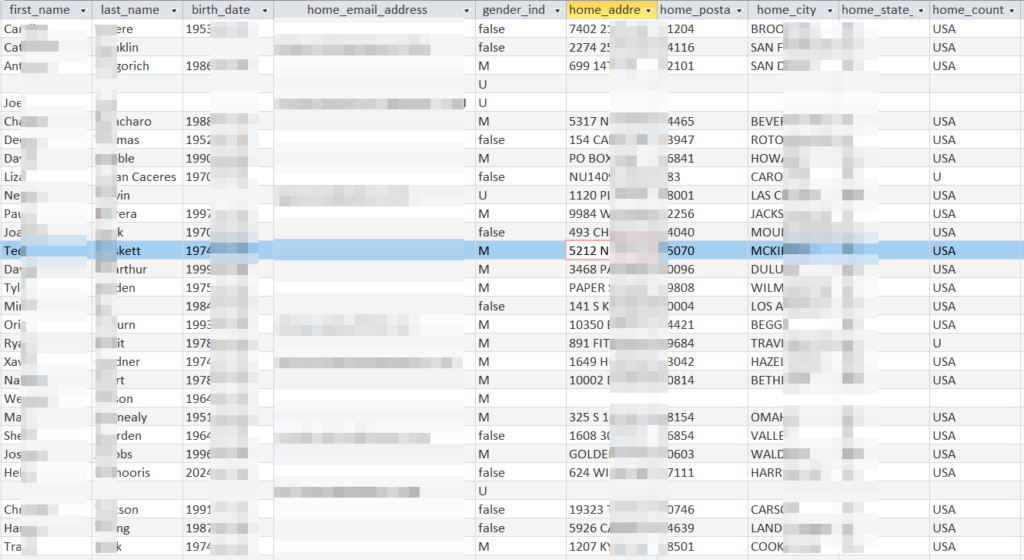
Task: Open the home_email_address column dropdown arrow
Action: [465, 10]
